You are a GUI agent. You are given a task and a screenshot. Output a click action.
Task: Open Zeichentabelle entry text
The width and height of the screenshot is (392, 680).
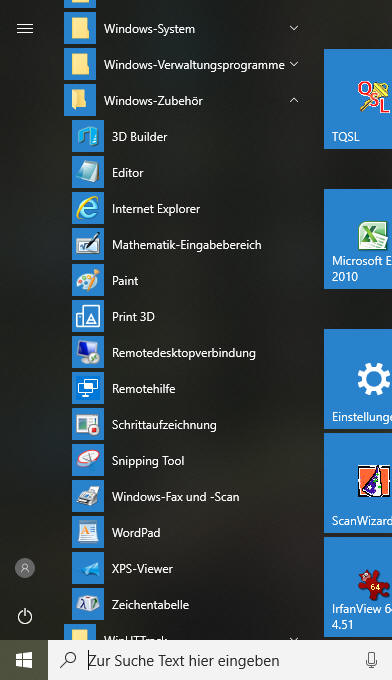tap(150, 605)
